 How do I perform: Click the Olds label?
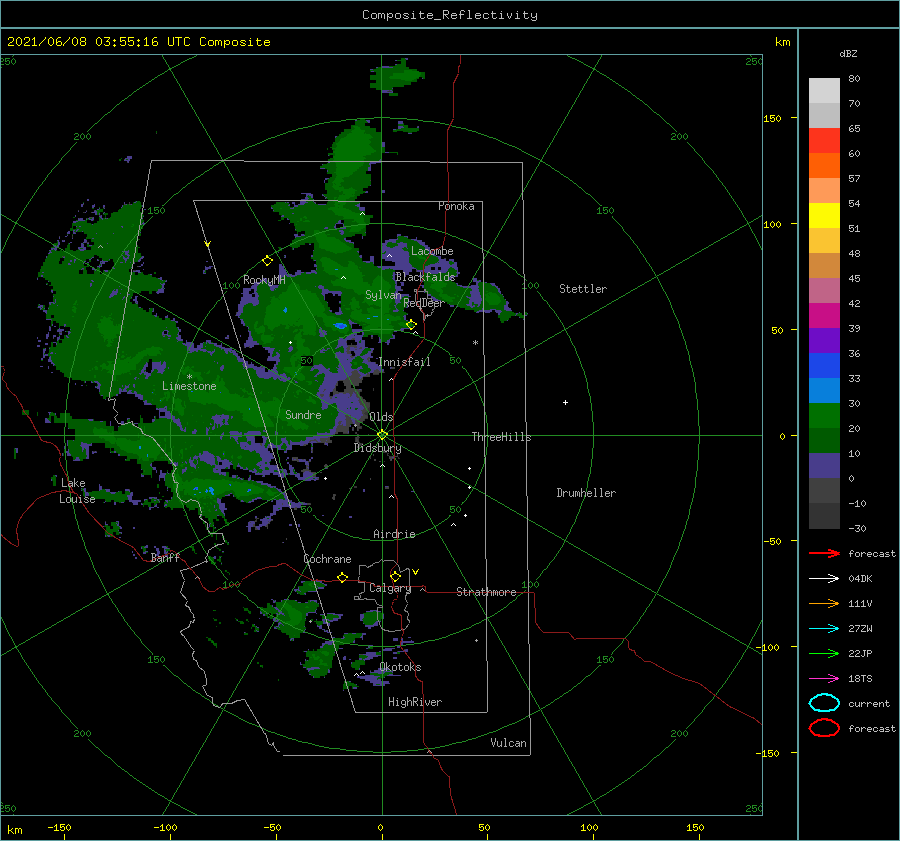tap(381, 417)
